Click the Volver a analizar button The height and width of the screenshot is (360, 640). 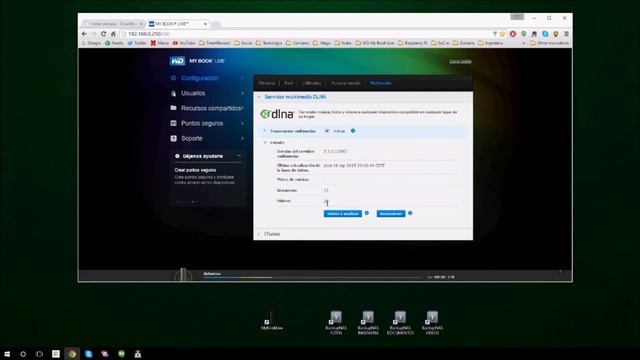pyautogui.click(x=343, y=213)
